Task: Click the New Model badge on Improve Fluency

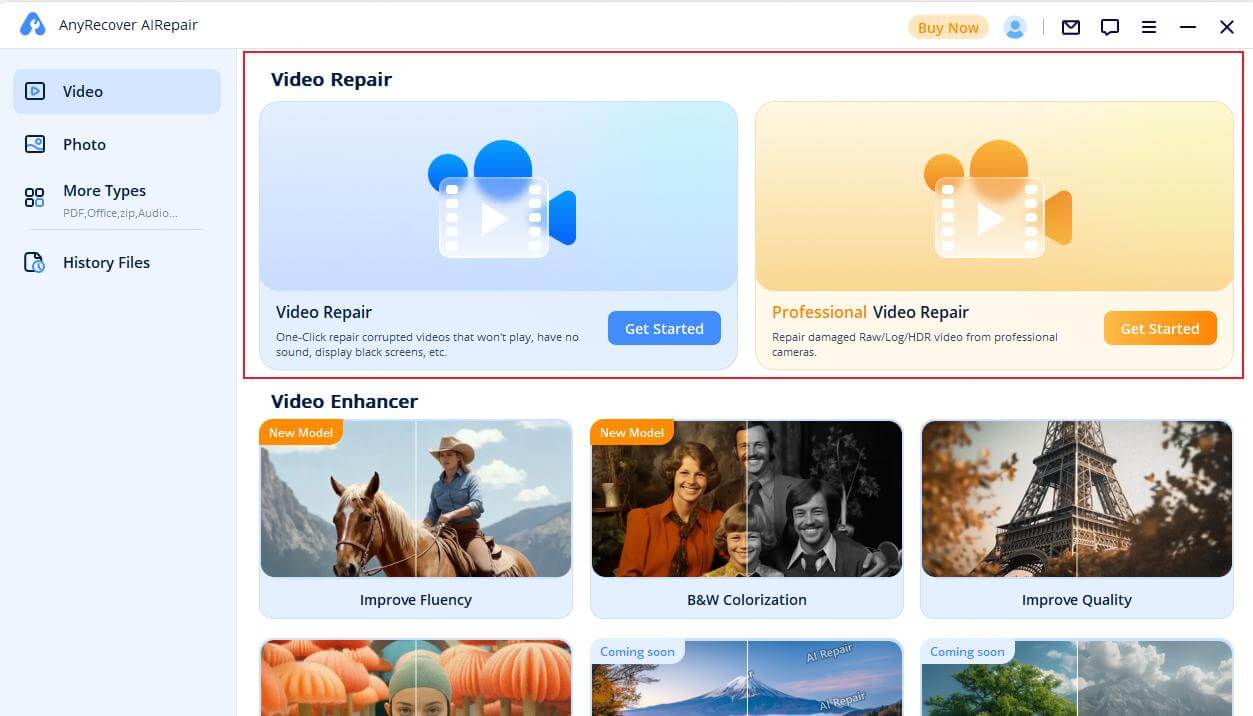Action: coord(301,432)
